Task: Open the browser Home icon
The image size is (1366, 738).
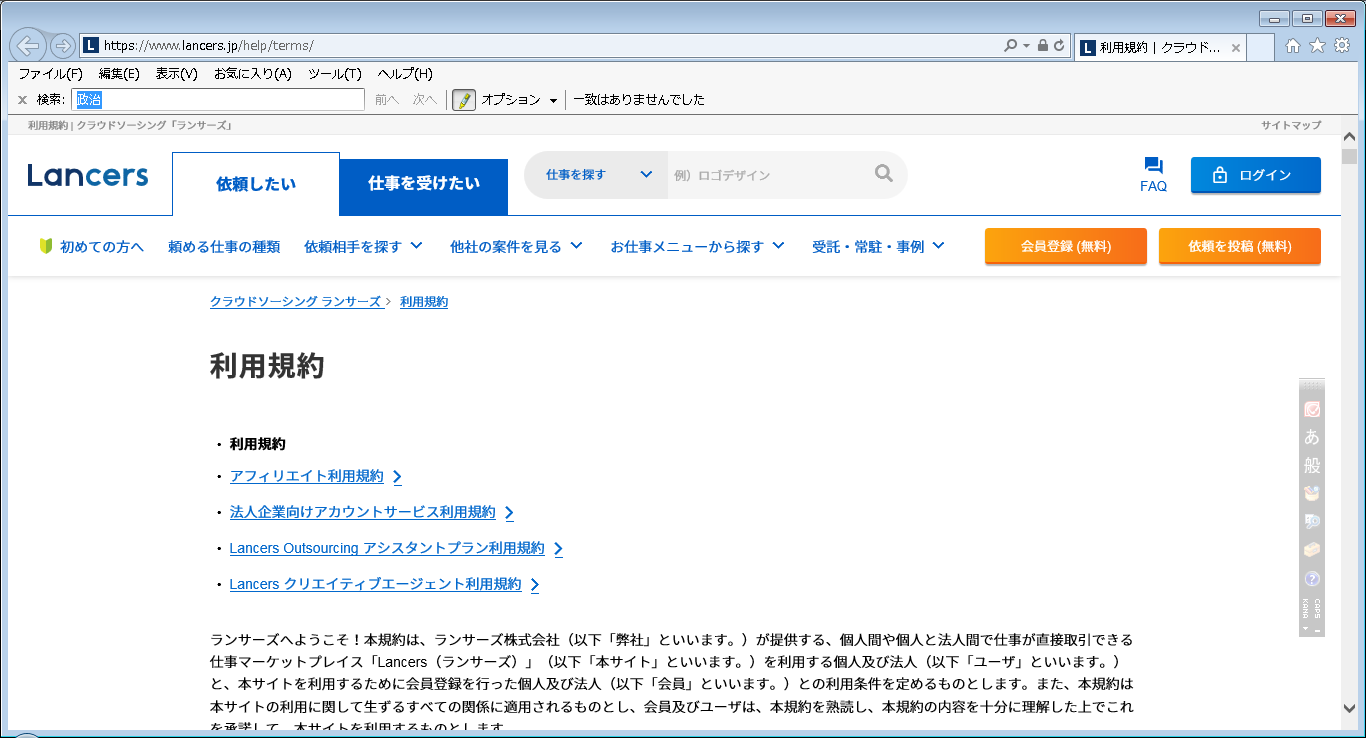Action: point(1293,46)
